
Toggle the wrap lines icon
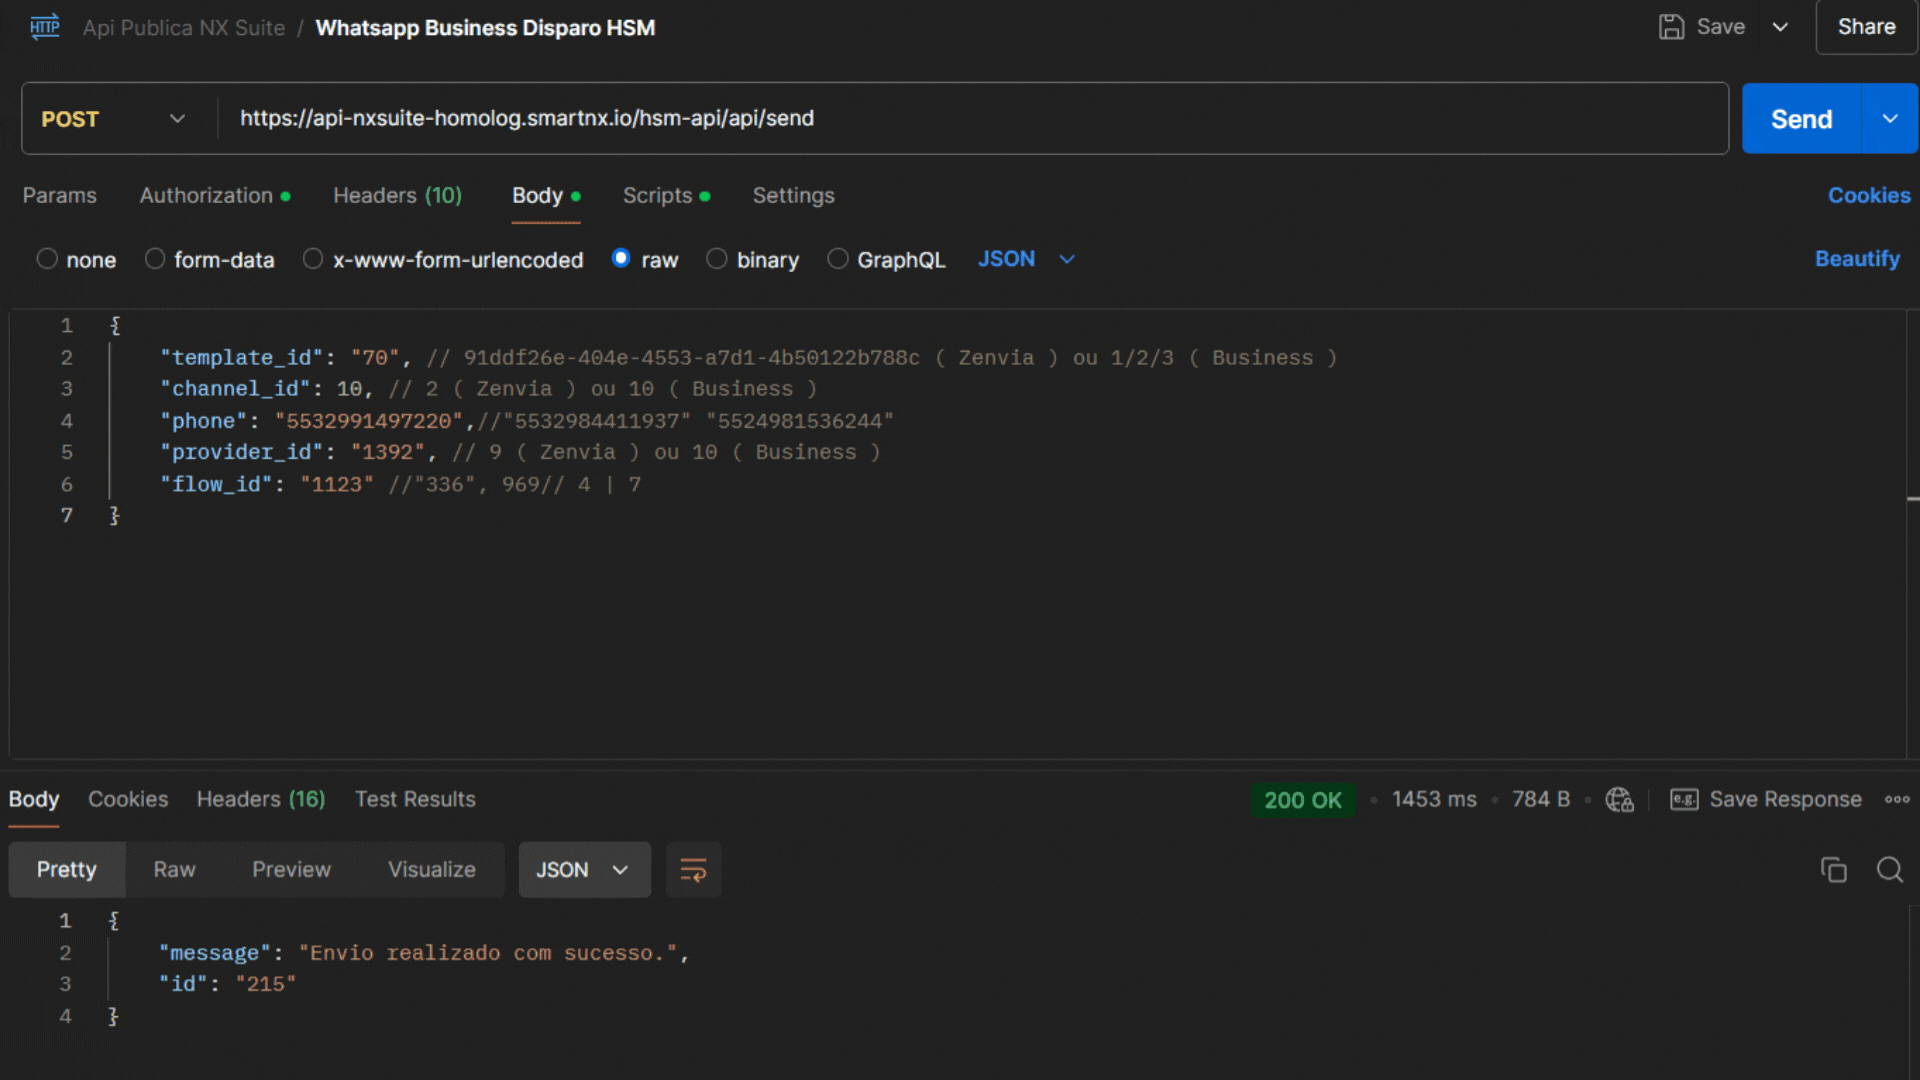coord(693,870)
